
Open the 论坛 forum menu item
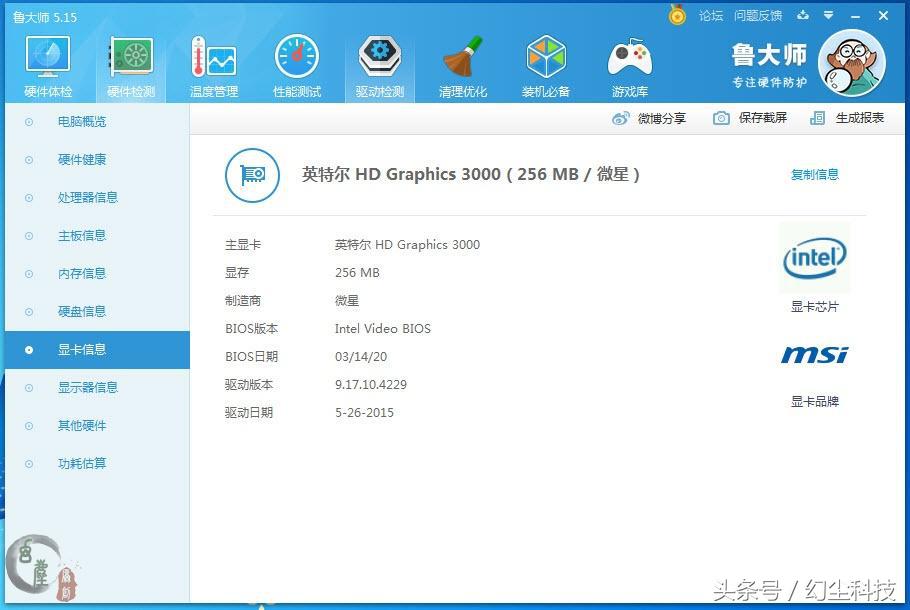(712, 15)
